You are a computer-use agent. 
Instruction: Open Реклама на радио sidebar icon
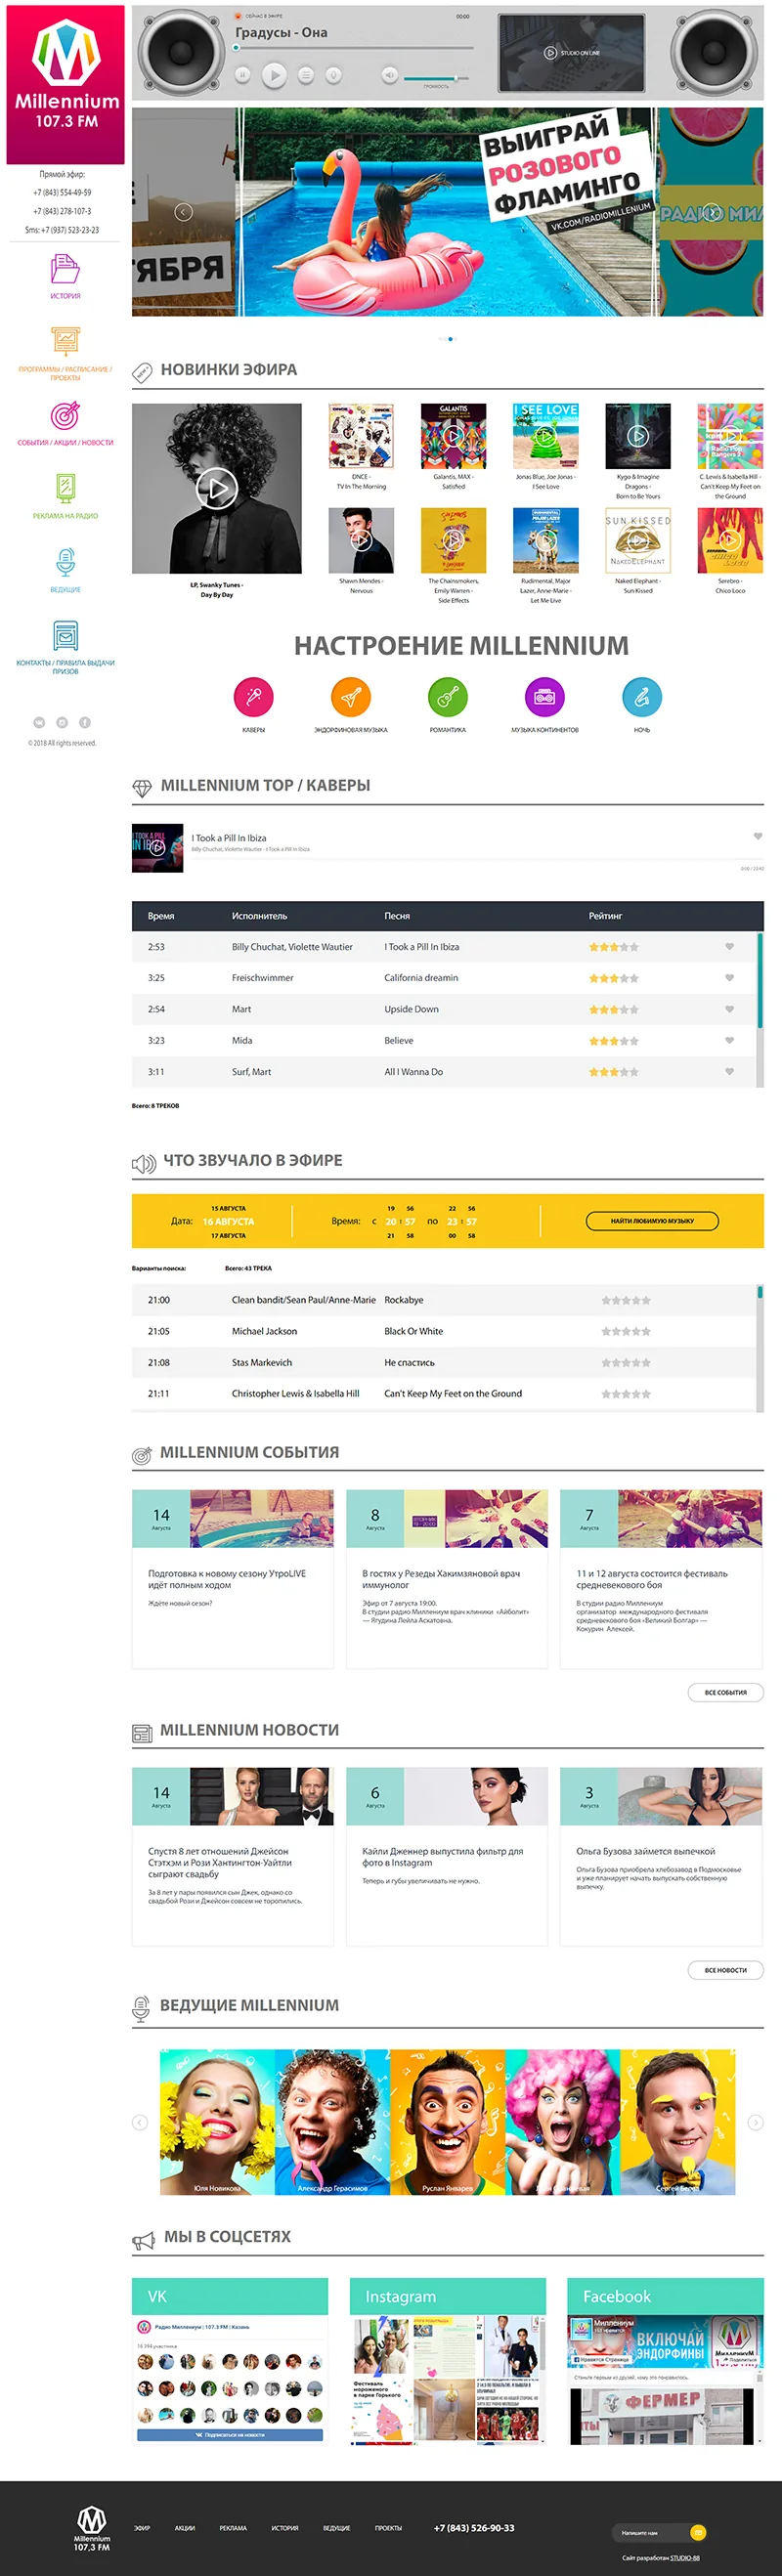click(65, 488)
